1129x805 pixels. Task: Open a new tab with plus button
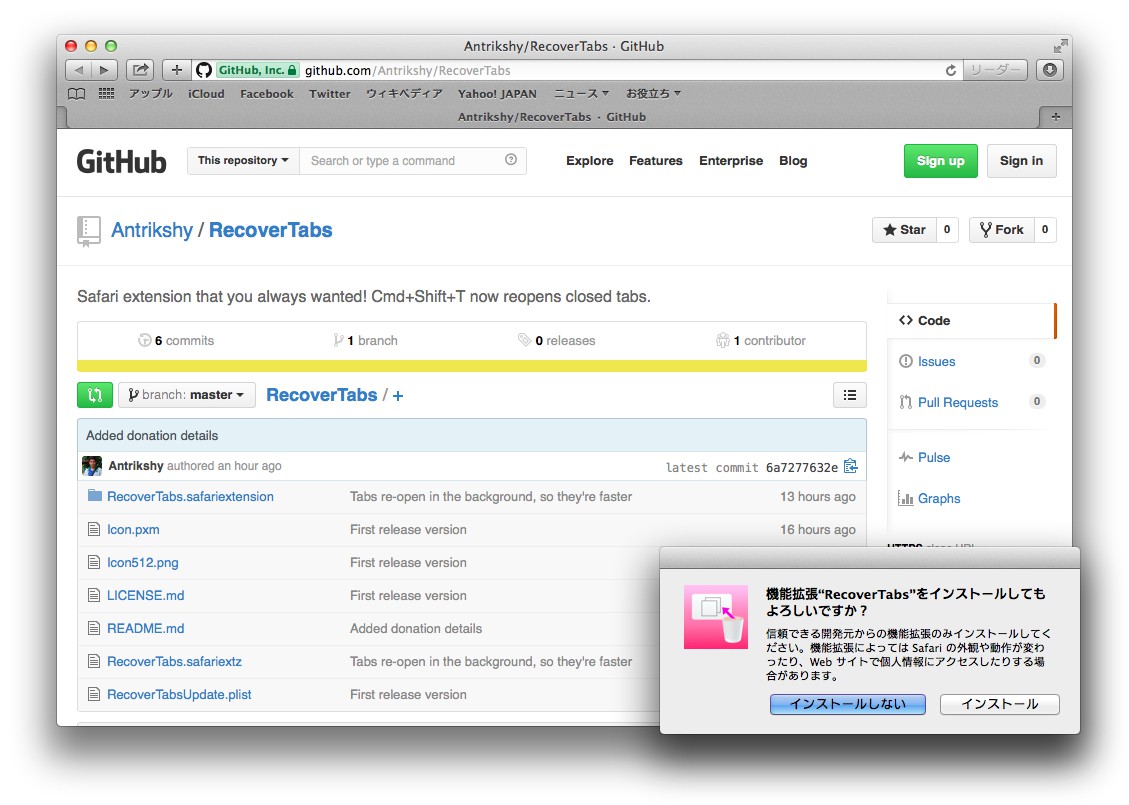tap(1056, 117)
